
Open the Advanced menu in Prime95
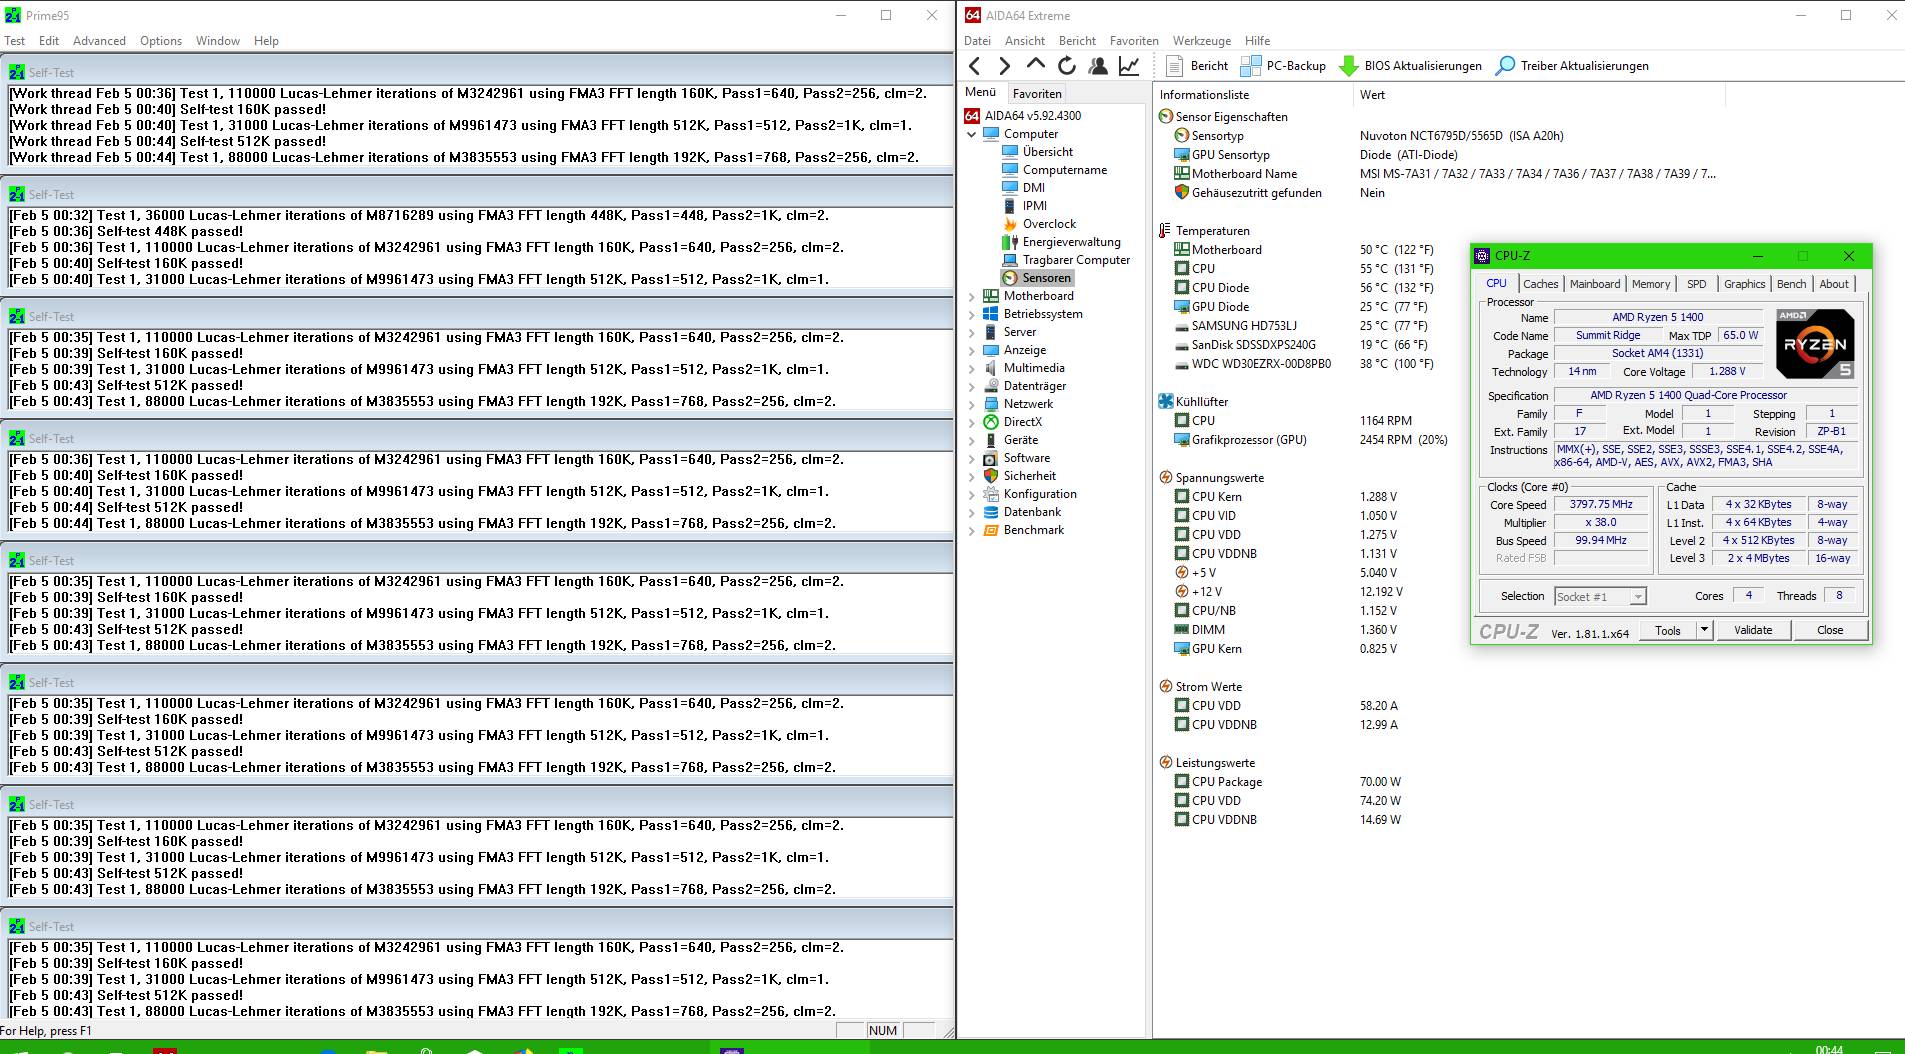coord(99,41)
